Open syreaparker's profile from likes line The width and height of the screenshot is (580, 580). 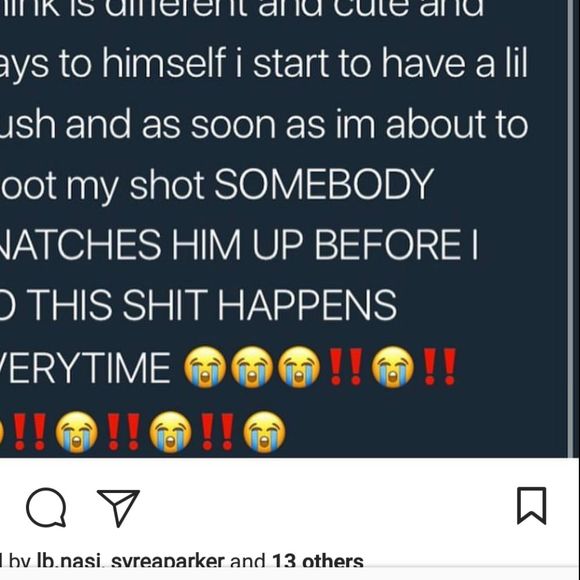coord(168,562)
